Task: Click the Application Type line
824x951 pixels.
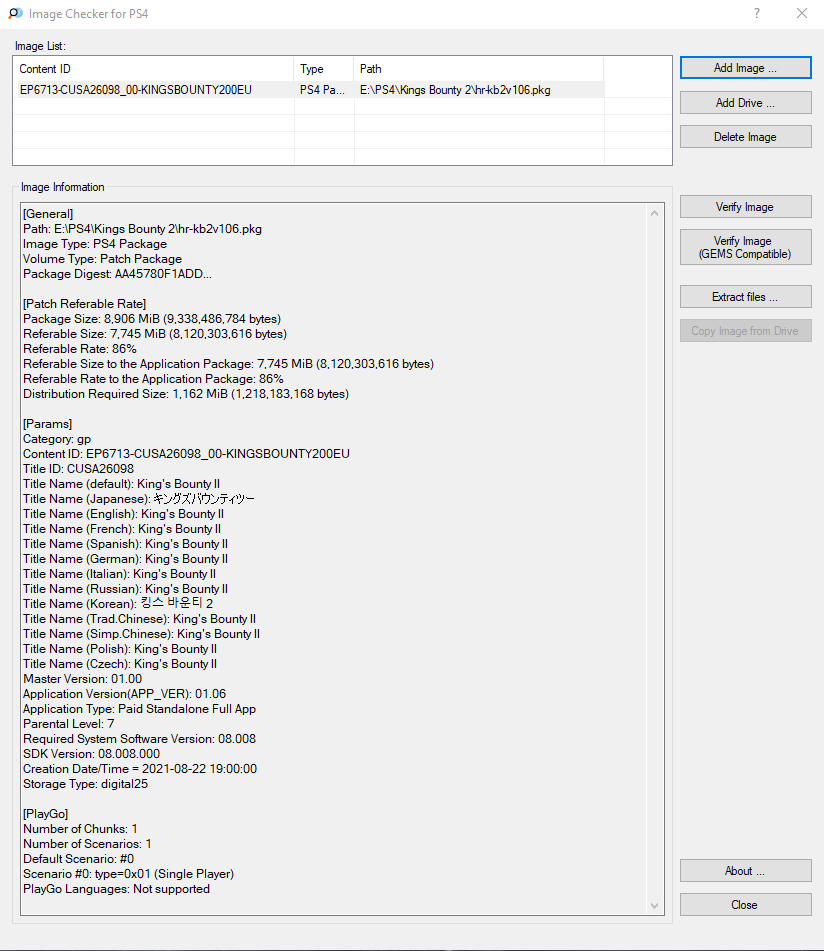Action: pyautogui.click(x=139, y=708)
